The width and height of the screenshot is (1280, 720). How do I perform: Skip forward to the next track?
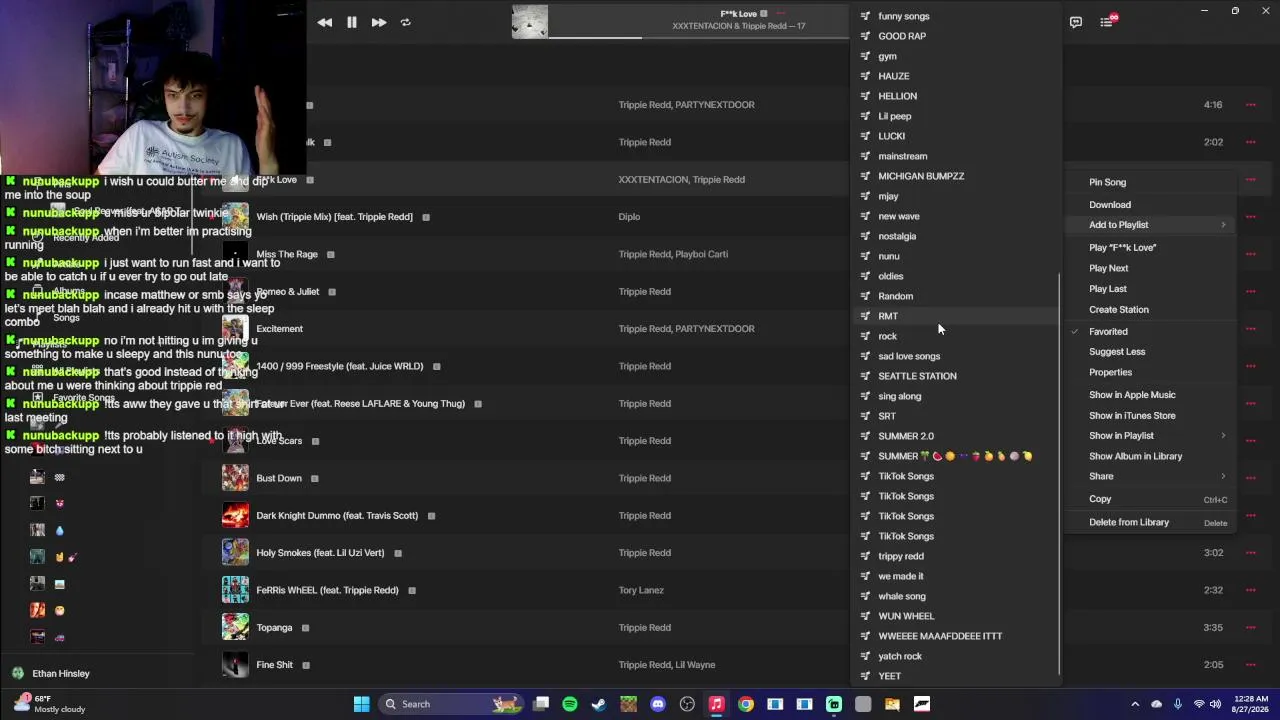click(x=379, y=22)
